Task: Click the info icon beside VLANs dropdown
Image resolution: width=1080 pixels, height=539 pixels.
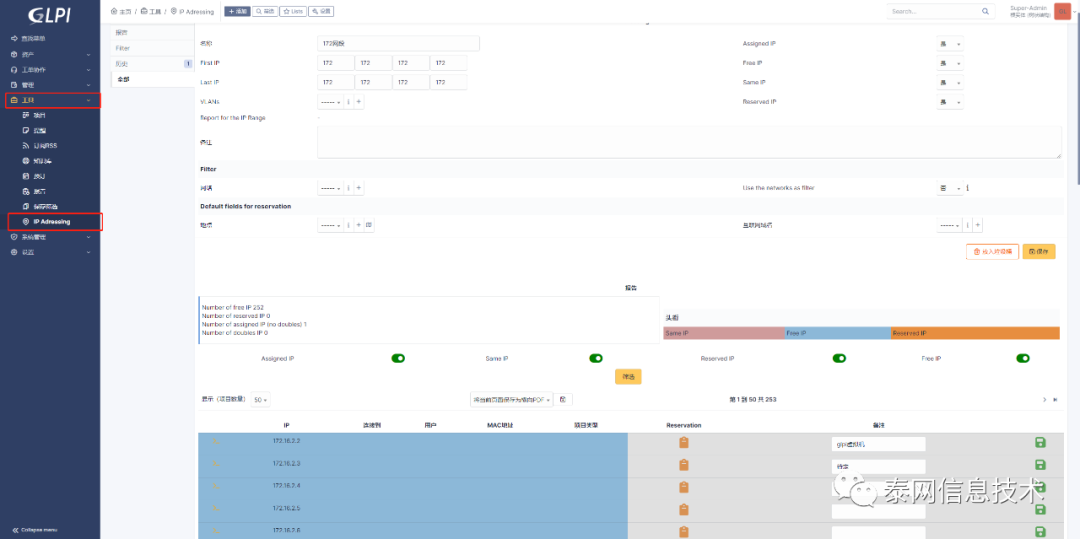Action: (x=349, y=102)
